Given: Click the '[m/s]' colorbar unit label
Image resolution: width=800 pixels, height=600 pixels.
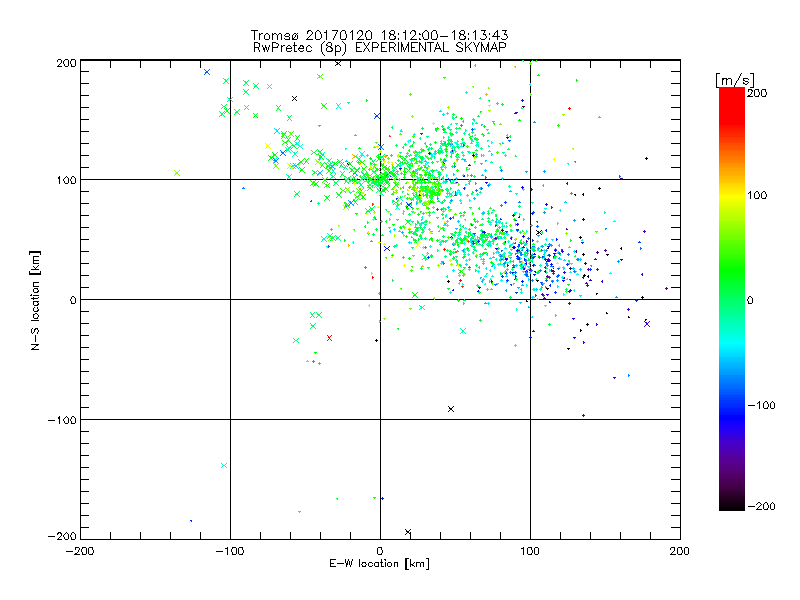Looking at the screenshot, I should (x=735, y=80).
